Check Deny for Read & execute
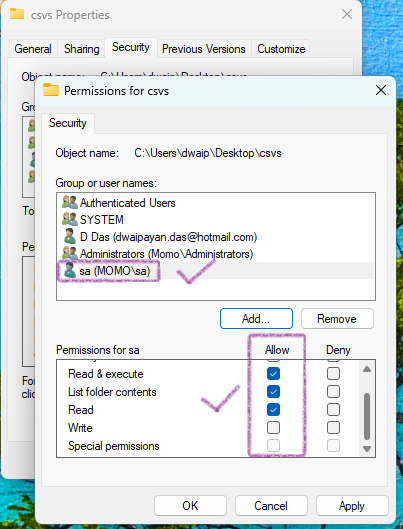The height and width of the screenshot is (529, 403). 333,373
